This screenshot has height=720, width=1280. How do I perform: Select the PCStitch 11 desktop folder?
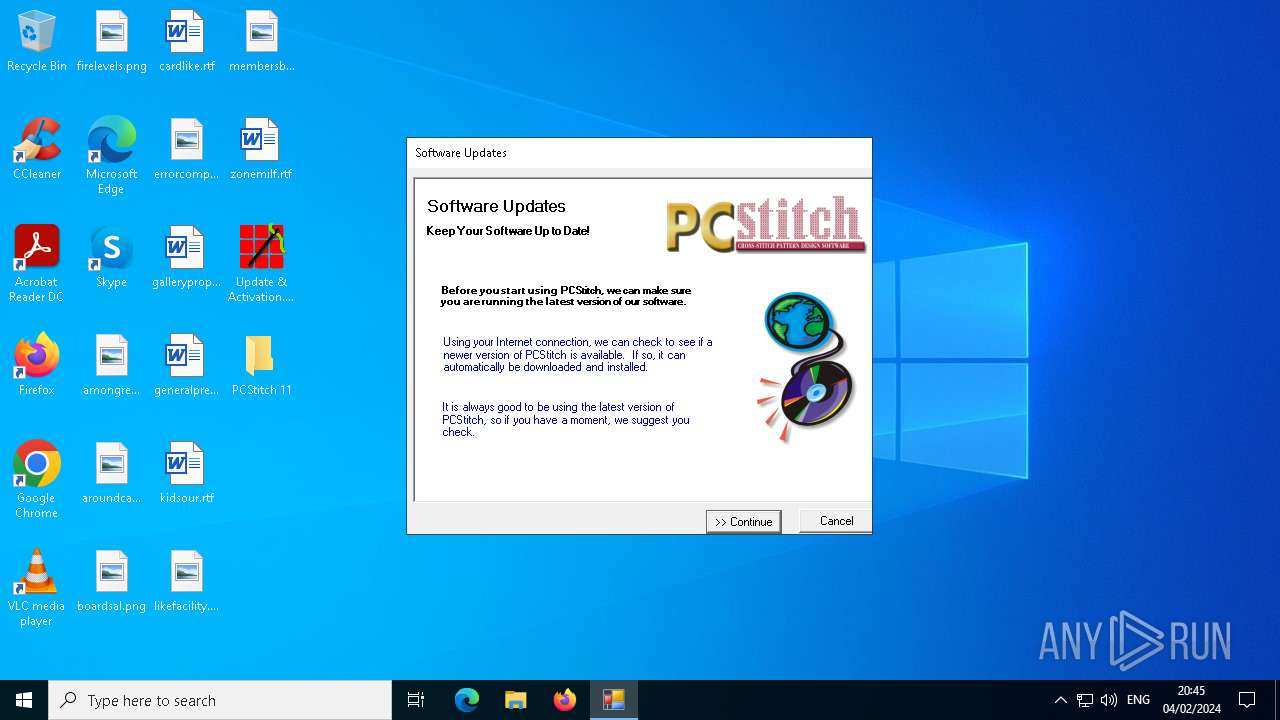pyautogui.click(x=262, y=366)
